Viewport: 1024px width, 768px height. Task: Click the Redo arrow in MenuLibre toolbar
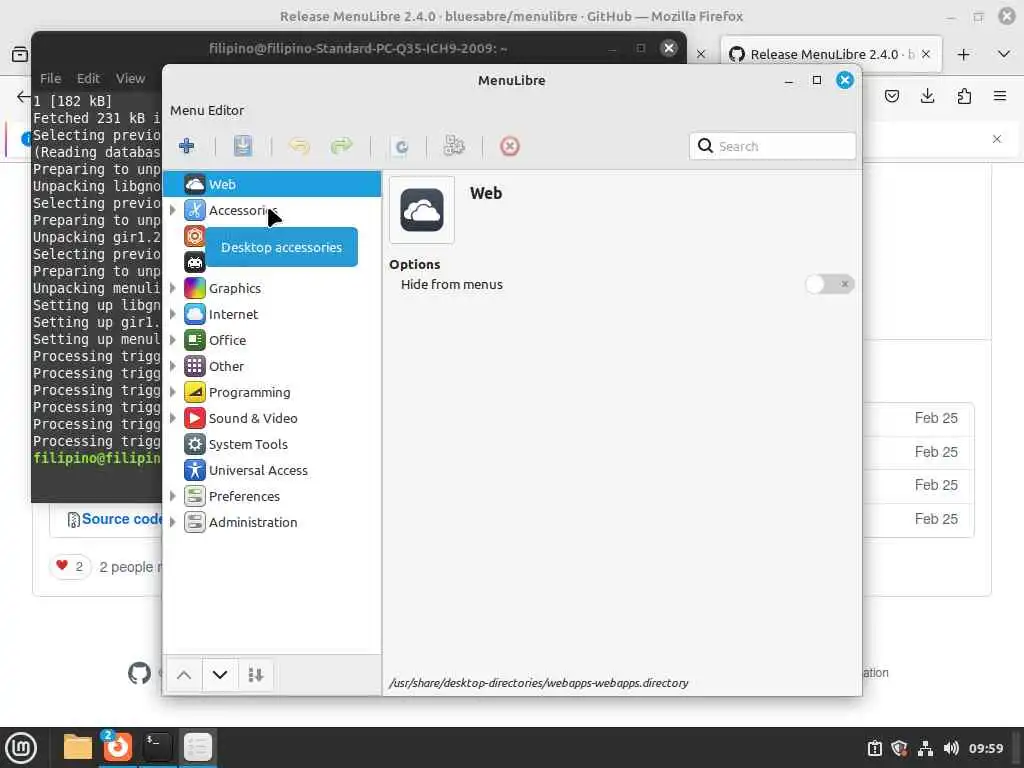(x=342, y=146)
